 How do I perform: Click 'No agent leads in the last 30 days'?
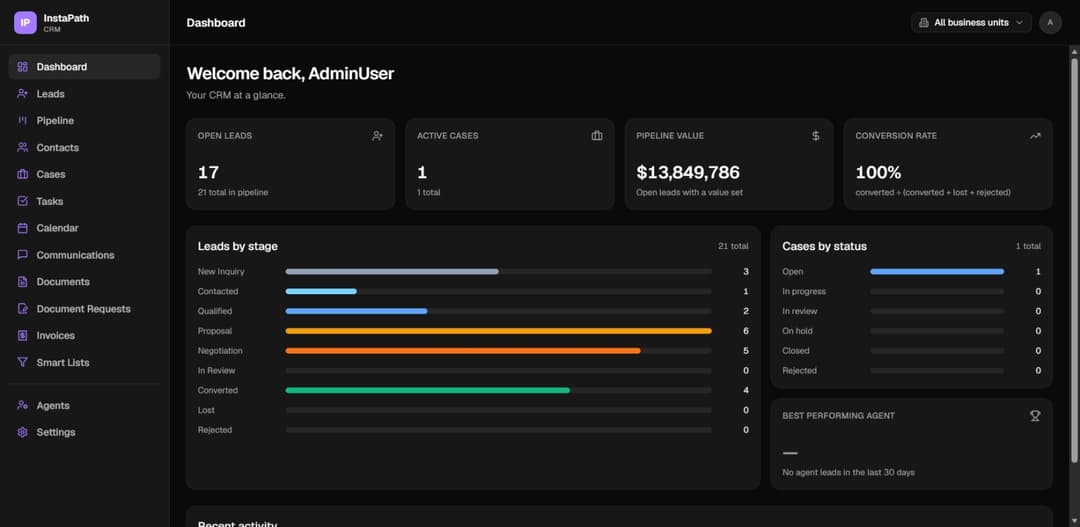[849, 473]
